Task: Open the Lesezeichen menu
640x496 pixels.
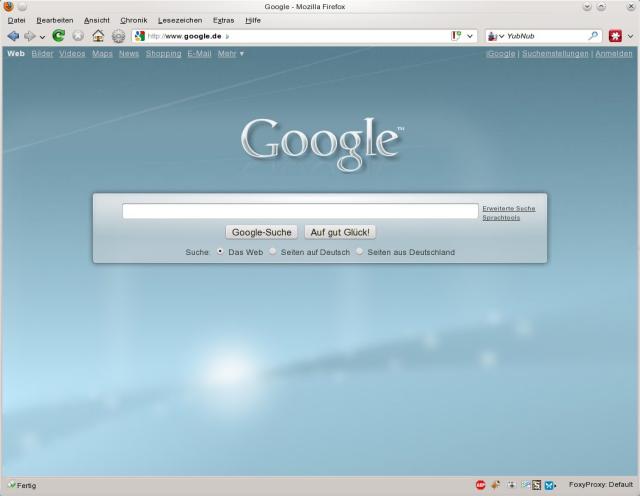Action: tap(180, 20)
